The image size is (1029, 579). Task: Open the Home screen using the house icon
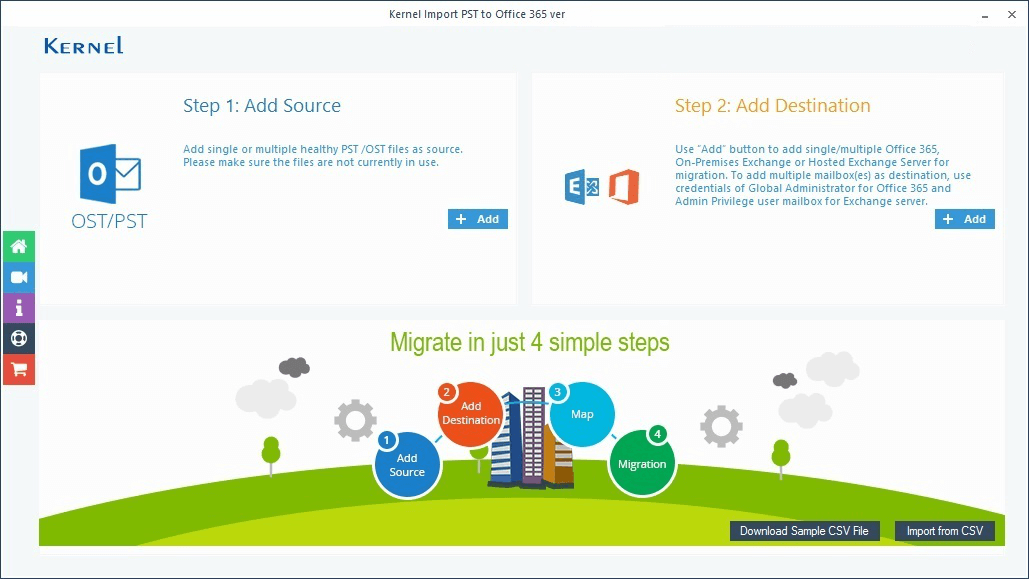pos(18,246)
